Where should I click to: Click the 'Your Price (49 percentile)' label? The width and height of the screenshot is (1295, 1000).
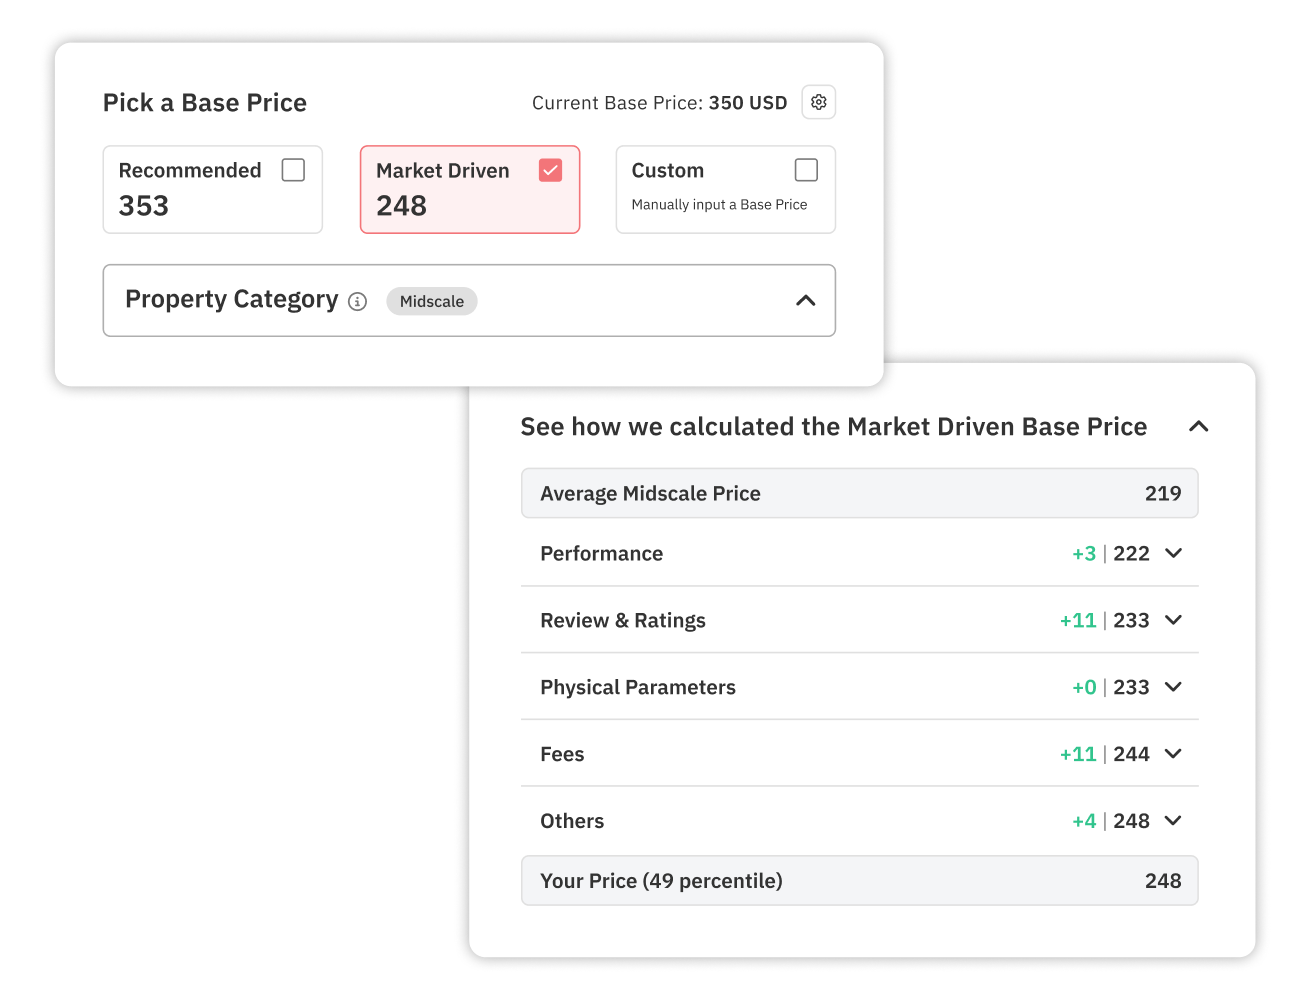tap(661, 881)
